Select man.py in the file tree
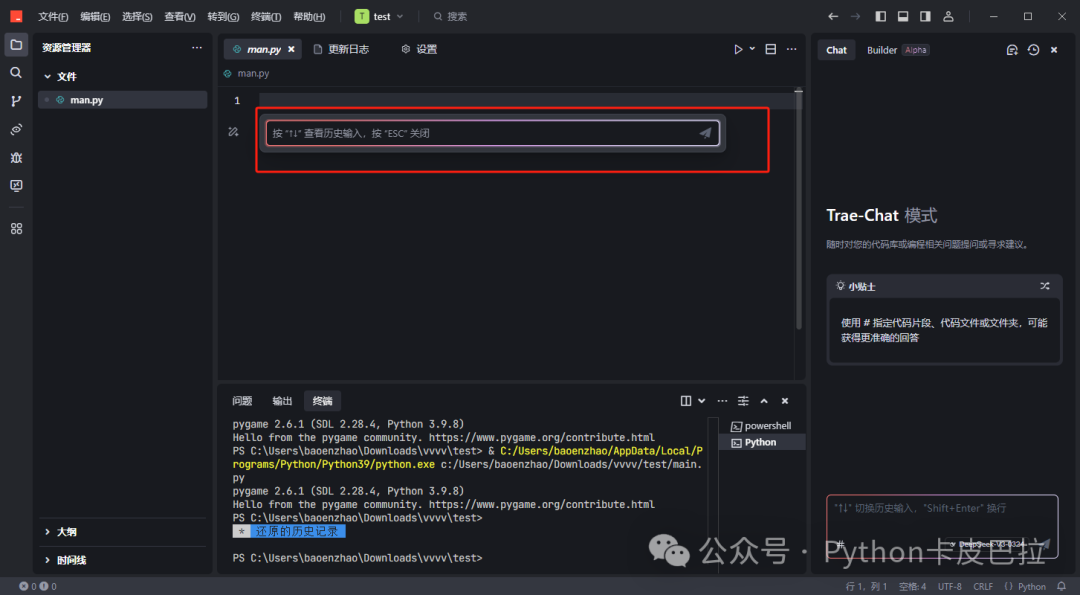 [x=123, y=100]
